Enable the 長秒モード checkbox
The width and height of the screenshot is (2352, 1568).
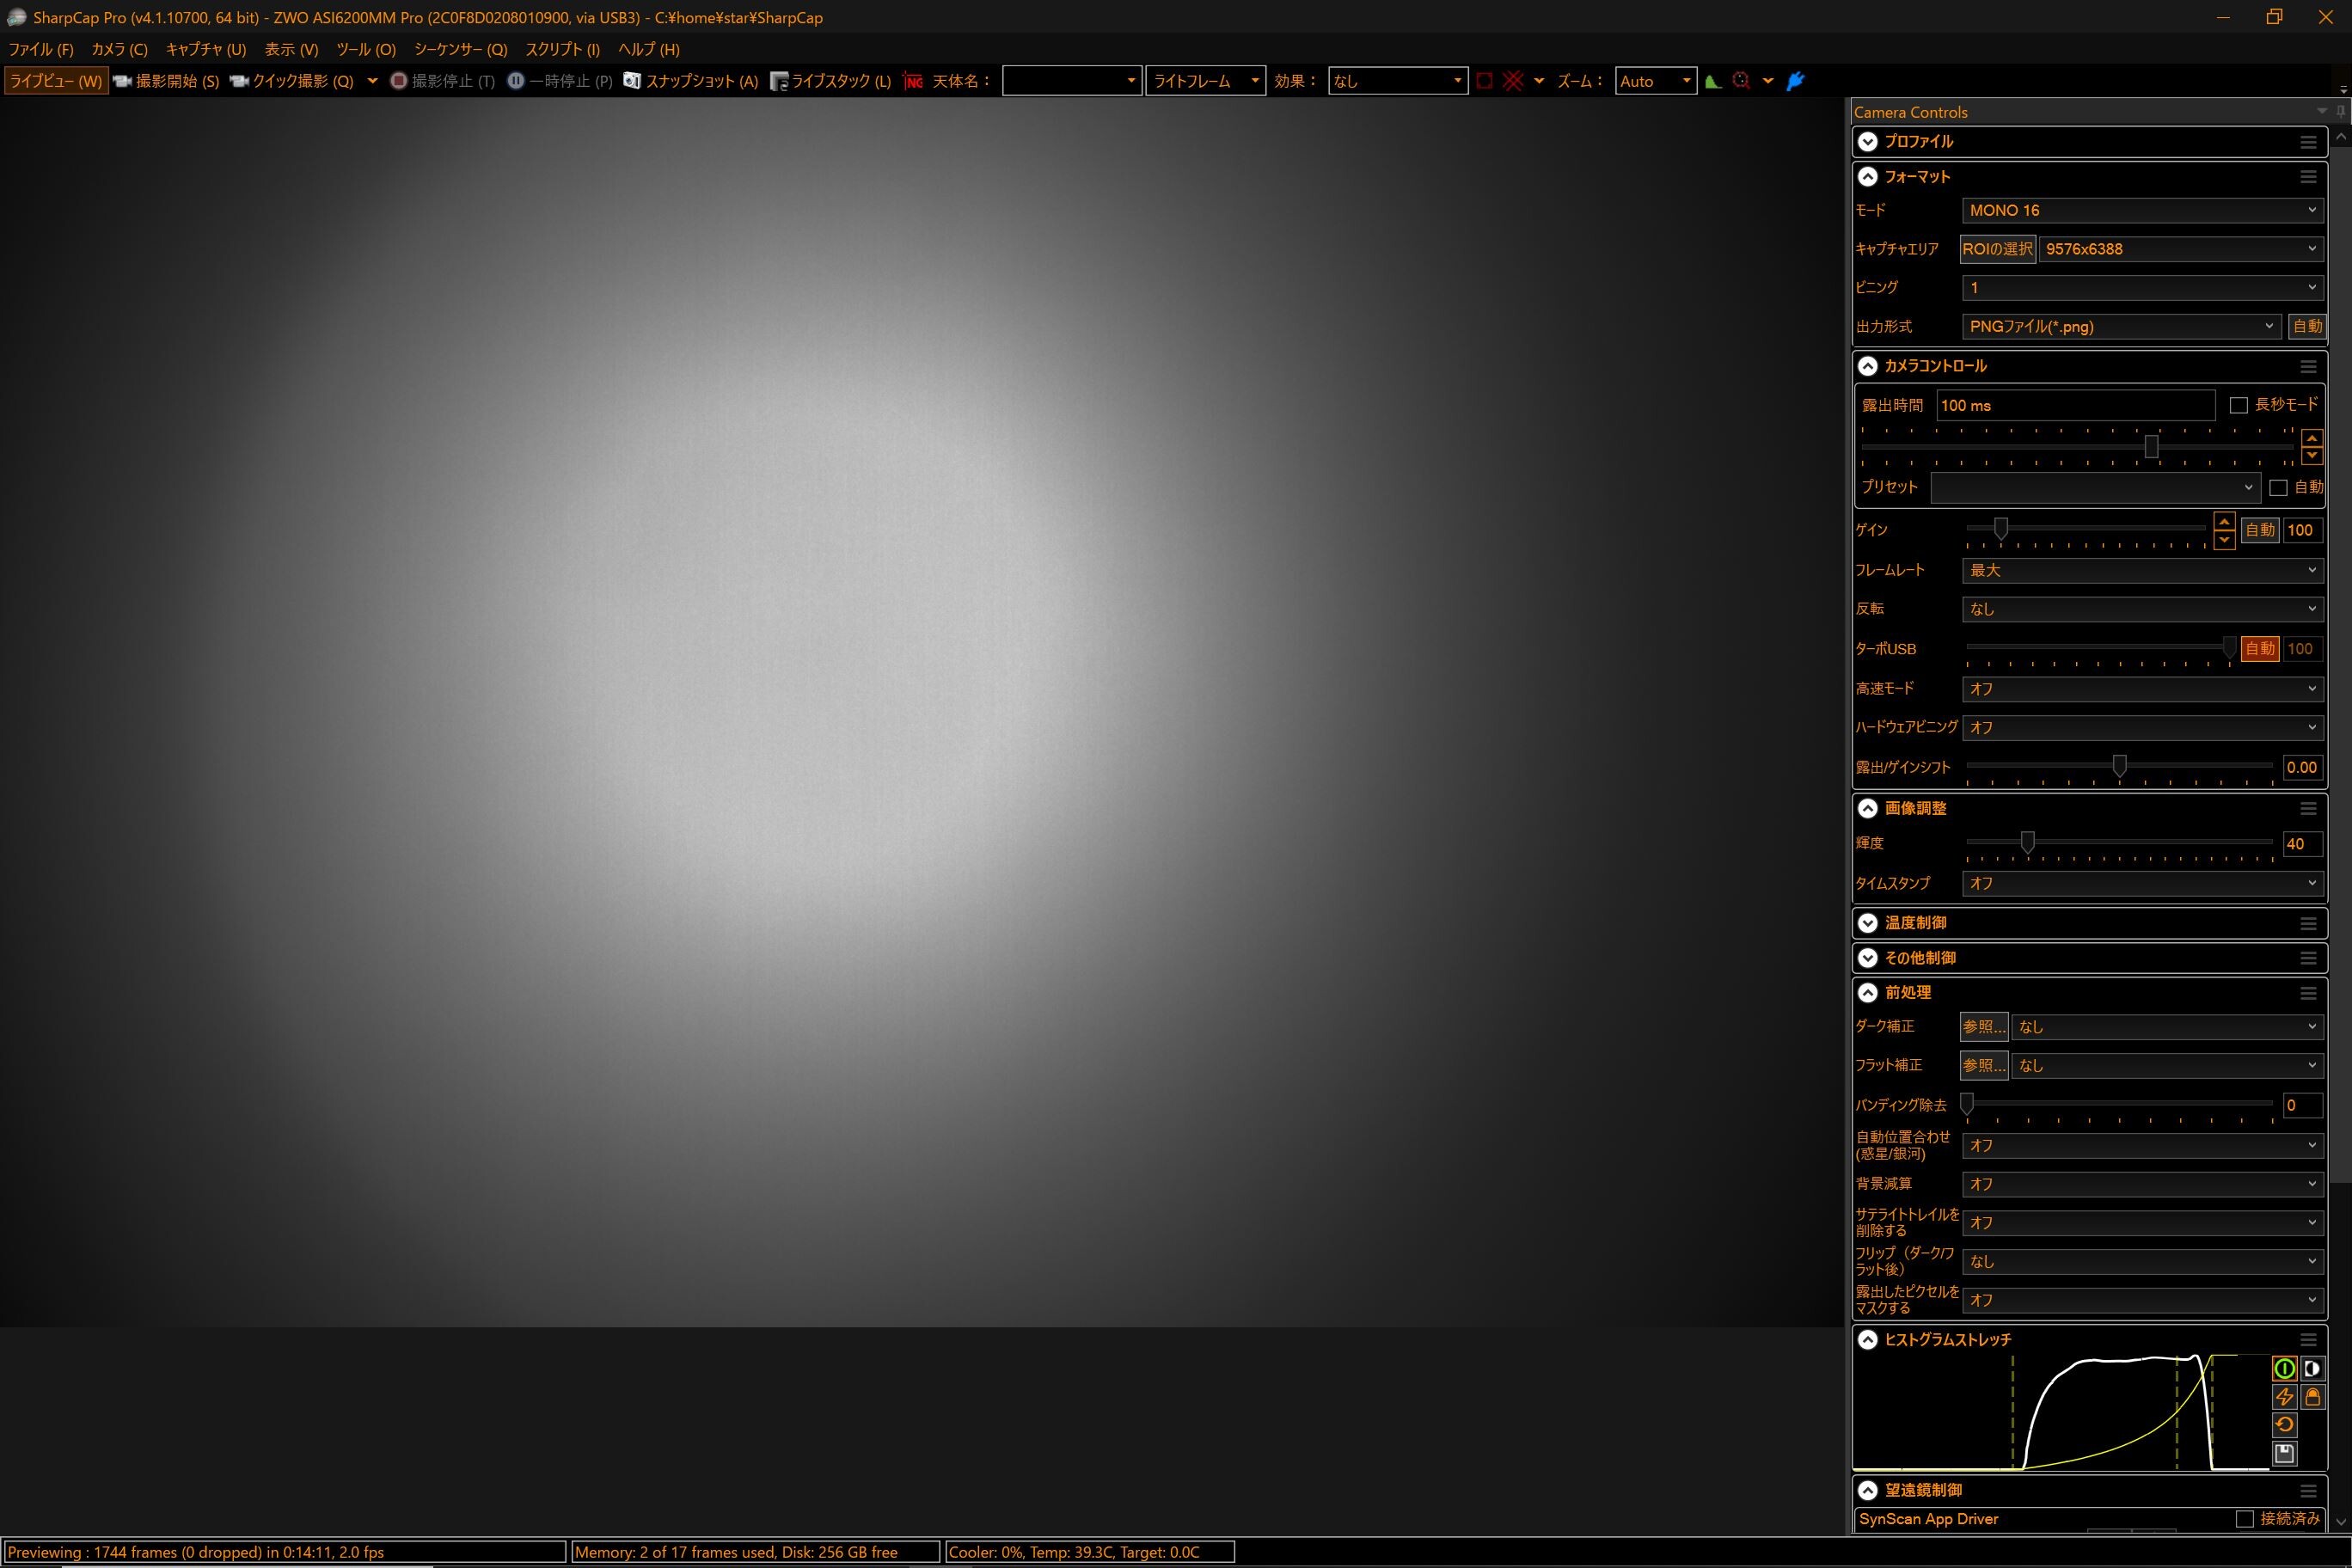tap(2239, 405)
